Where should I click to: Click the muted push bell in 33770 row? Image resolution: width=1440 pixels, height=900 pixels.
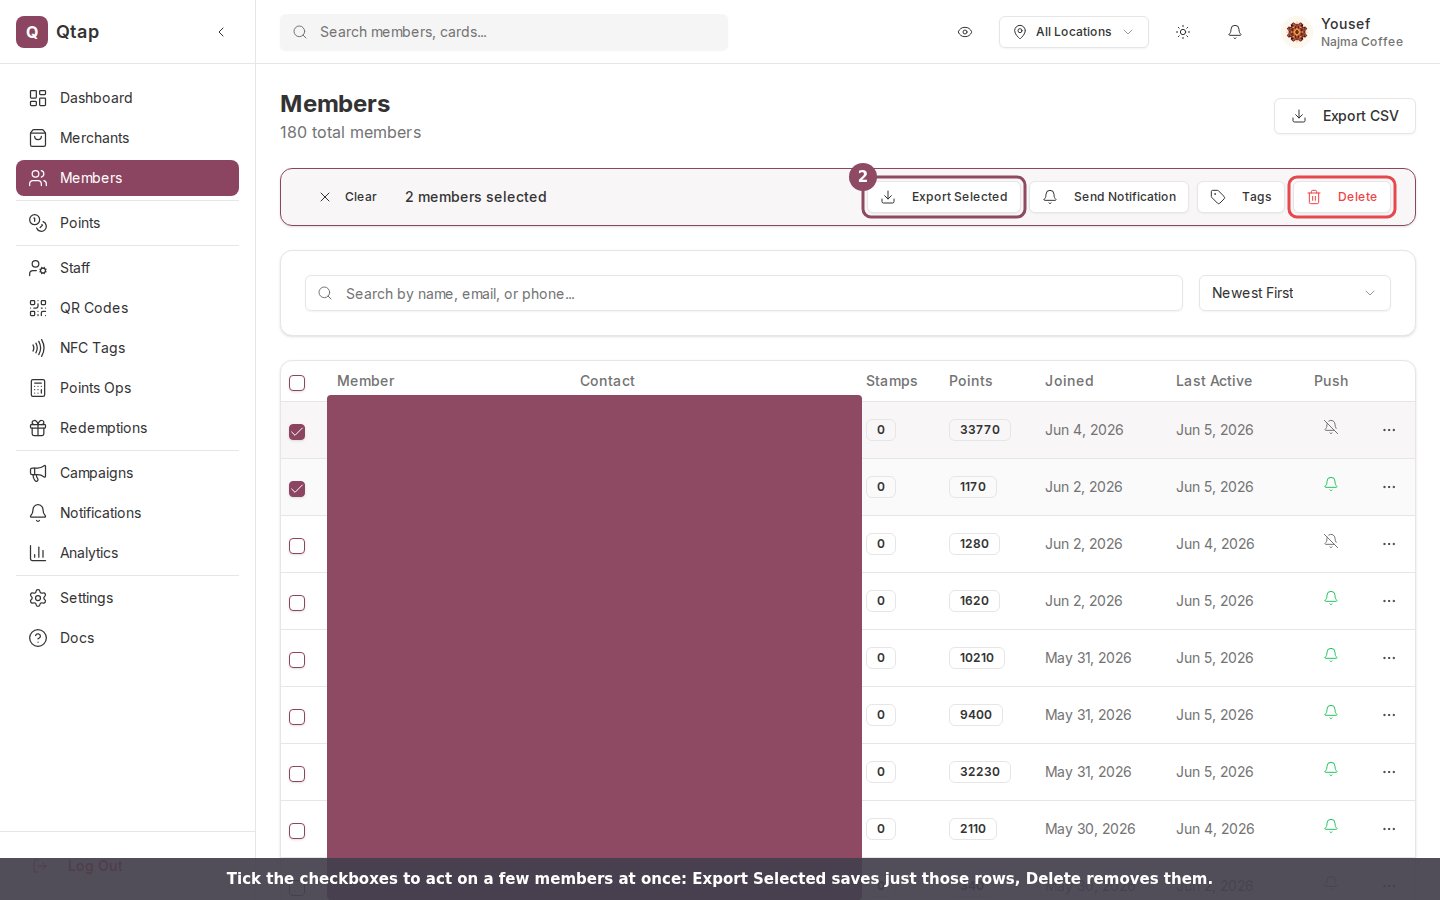click(x=1331, y=427)
